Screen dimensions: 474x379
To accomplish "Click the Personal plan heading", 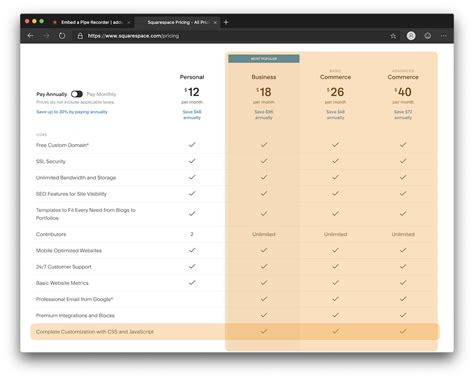I will (192, 77).
